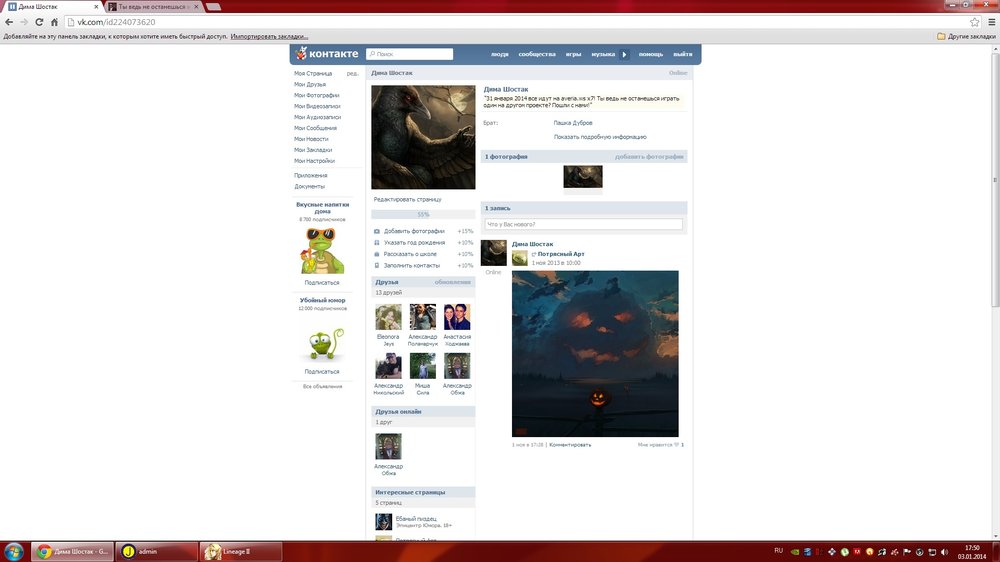Click the Windows Start button
This screenshot has height=562, width=1000.
click(x=14, y=551)
